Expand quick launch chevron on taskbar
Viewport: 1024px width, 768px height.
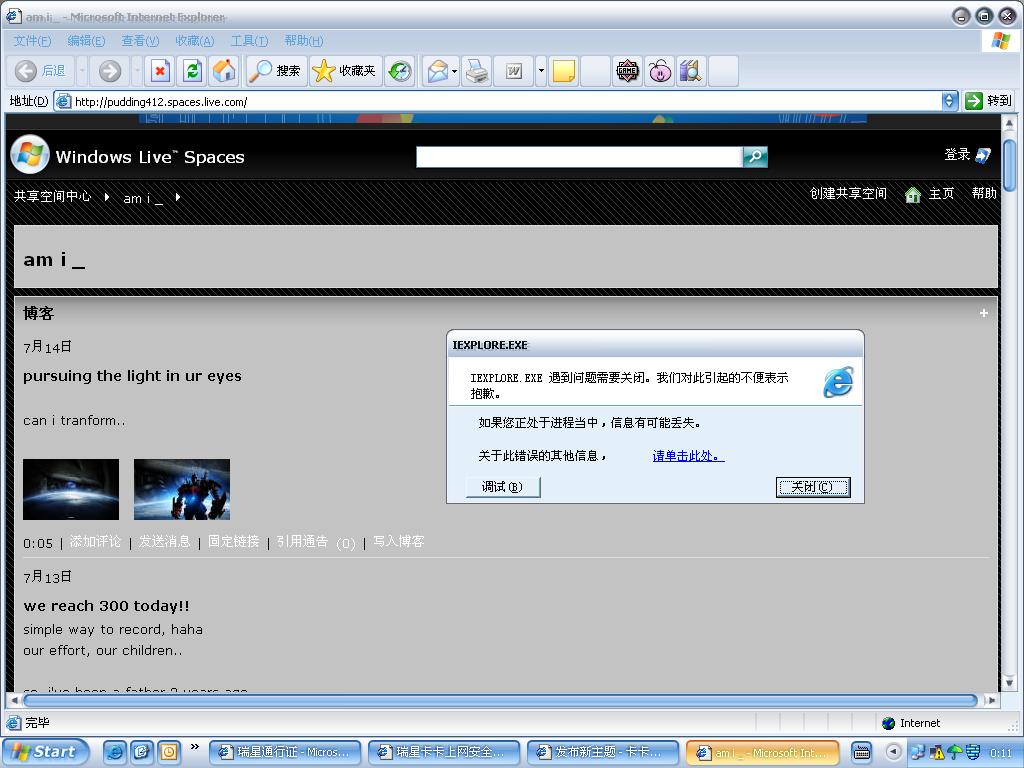tap(195, 746)
